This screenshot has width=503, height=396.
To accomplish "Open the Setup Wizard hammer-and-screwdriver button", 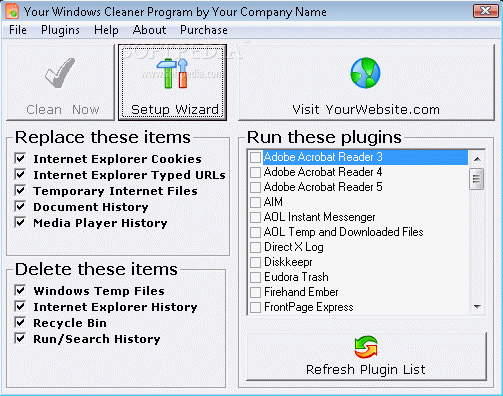I will (x=172, y=83).
